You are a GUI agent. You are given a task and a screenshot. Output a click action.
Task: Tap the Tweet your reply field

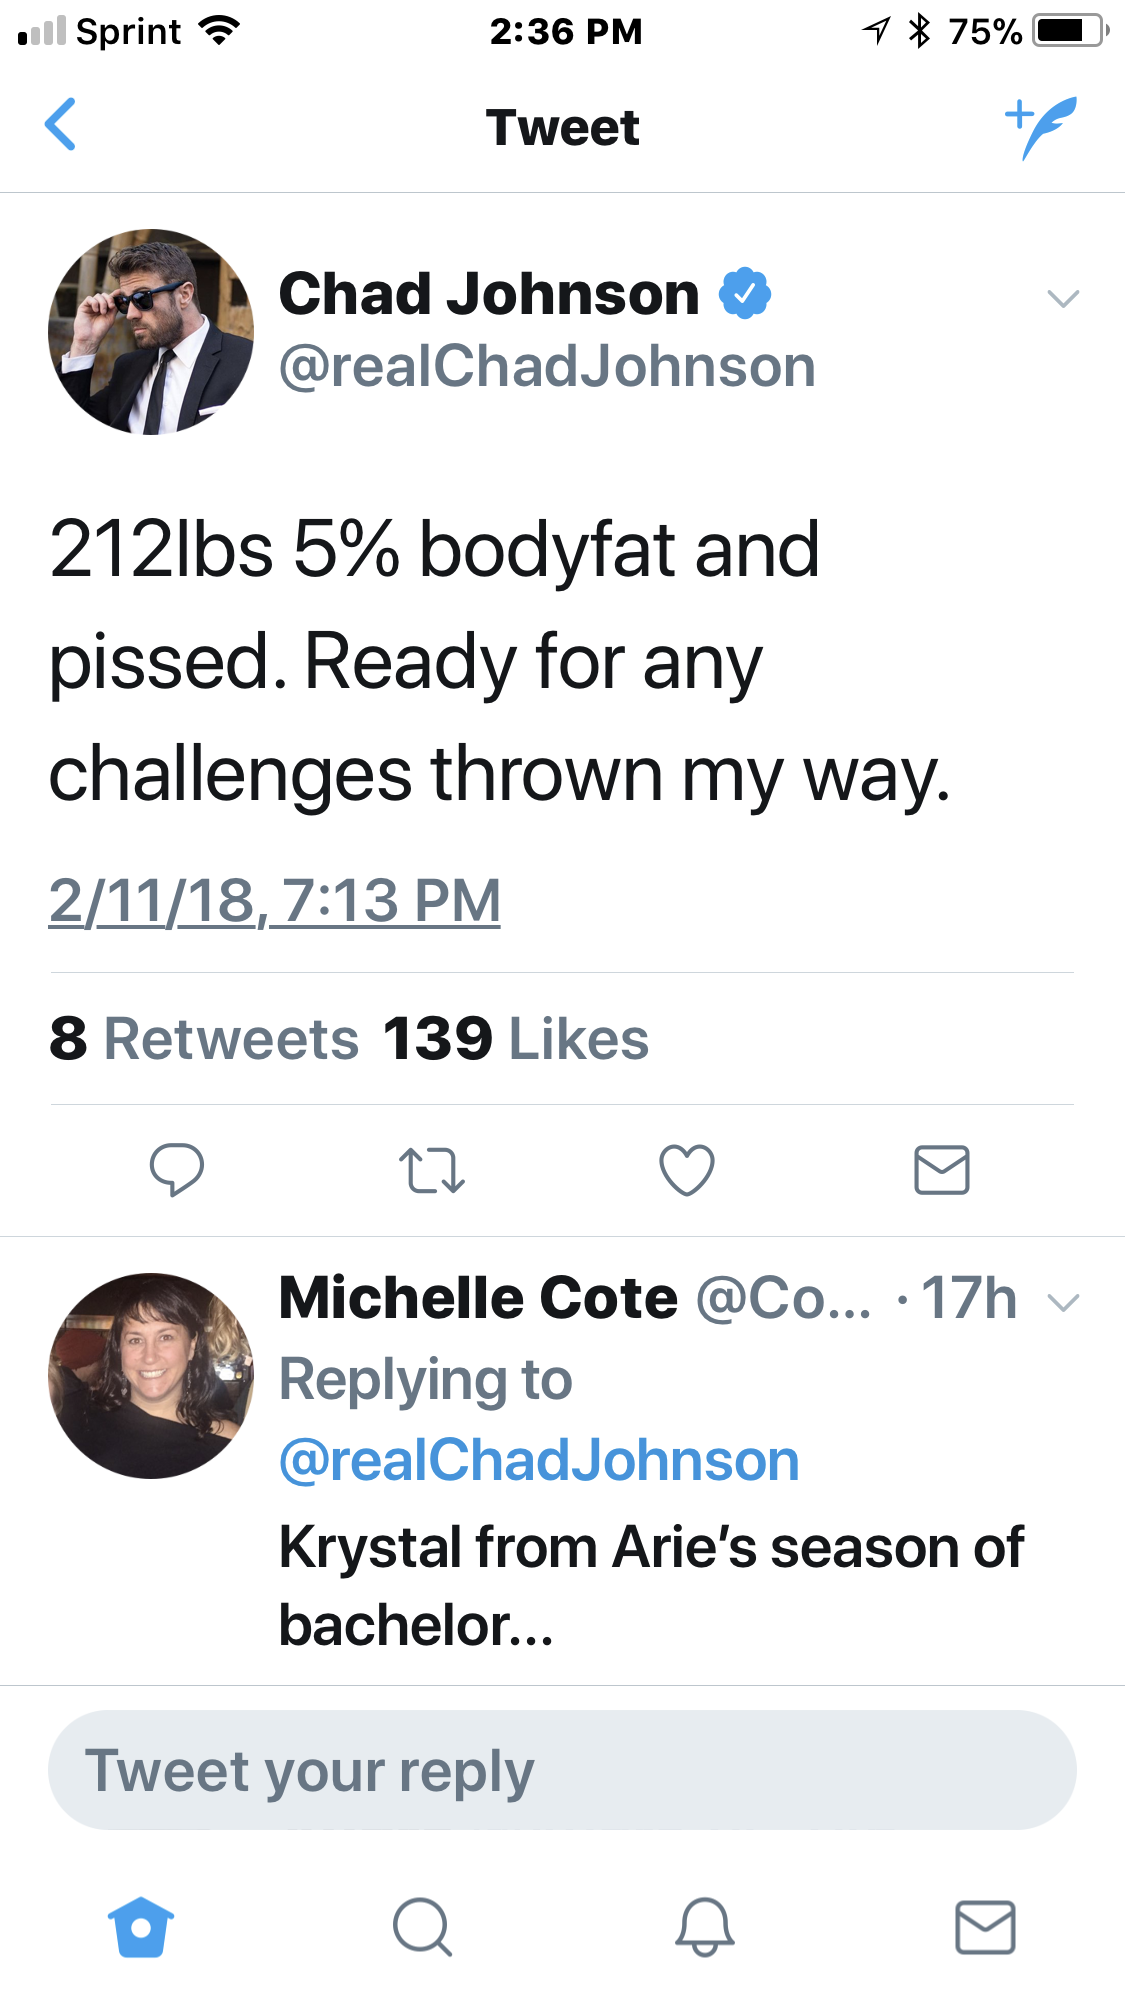(x=562, y=1770)
